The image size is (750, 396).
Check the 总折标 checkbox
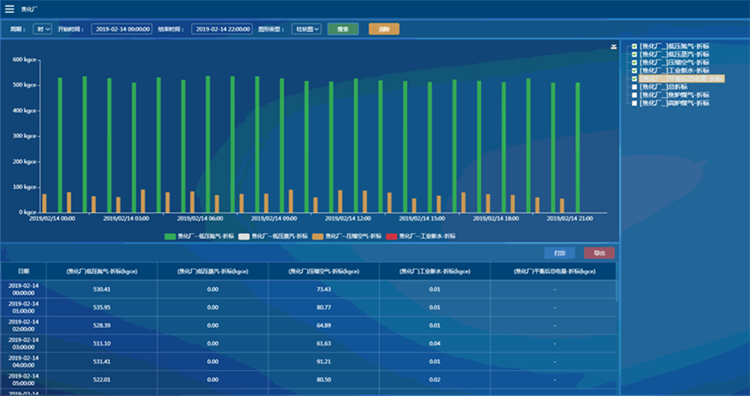click(634, 87)
